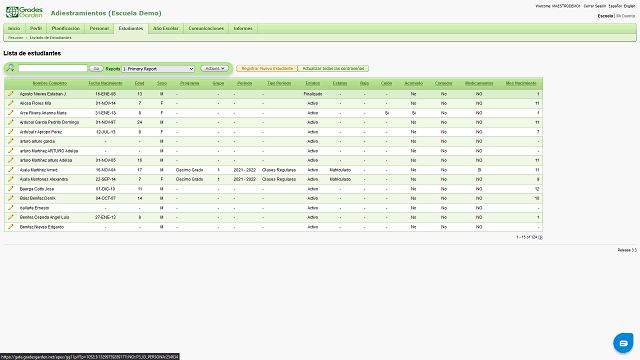Open the Reports dropdown Primary Report

click(x=158, y=69)
